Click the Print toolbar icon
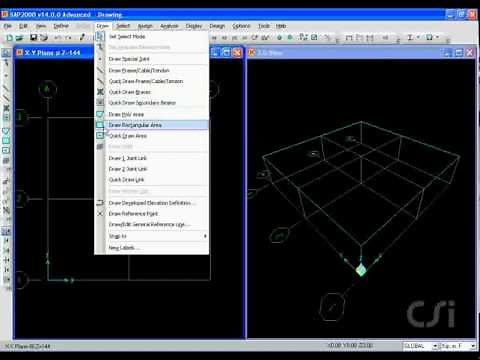Screen dimensions: 480x360 (44, 38)
